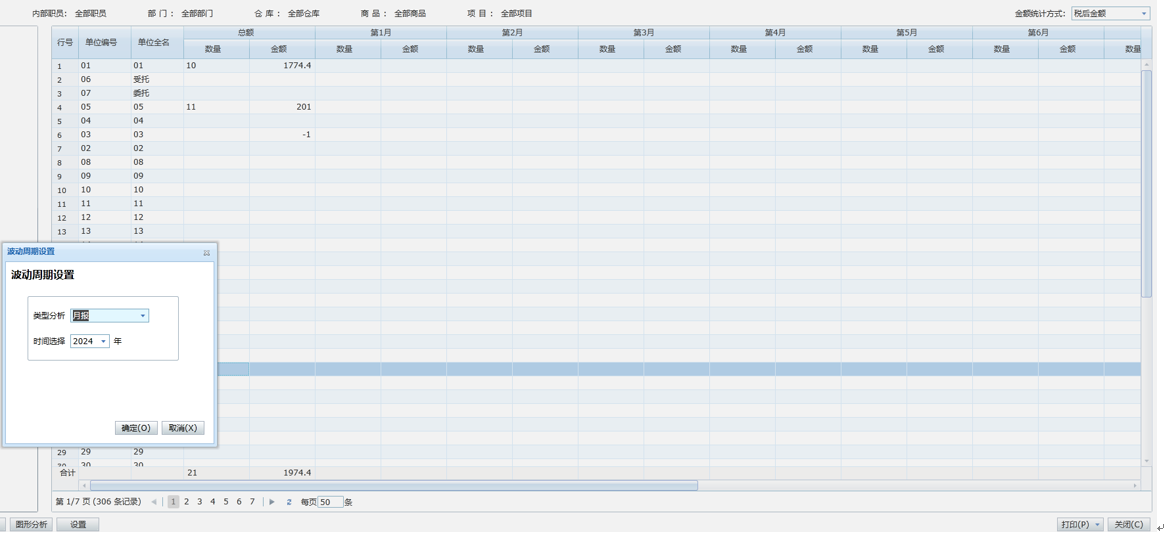The height and width of the screenshot is (533, 1164).
Task: Open 图形分析 chart analysis
Action: [31, 525]
